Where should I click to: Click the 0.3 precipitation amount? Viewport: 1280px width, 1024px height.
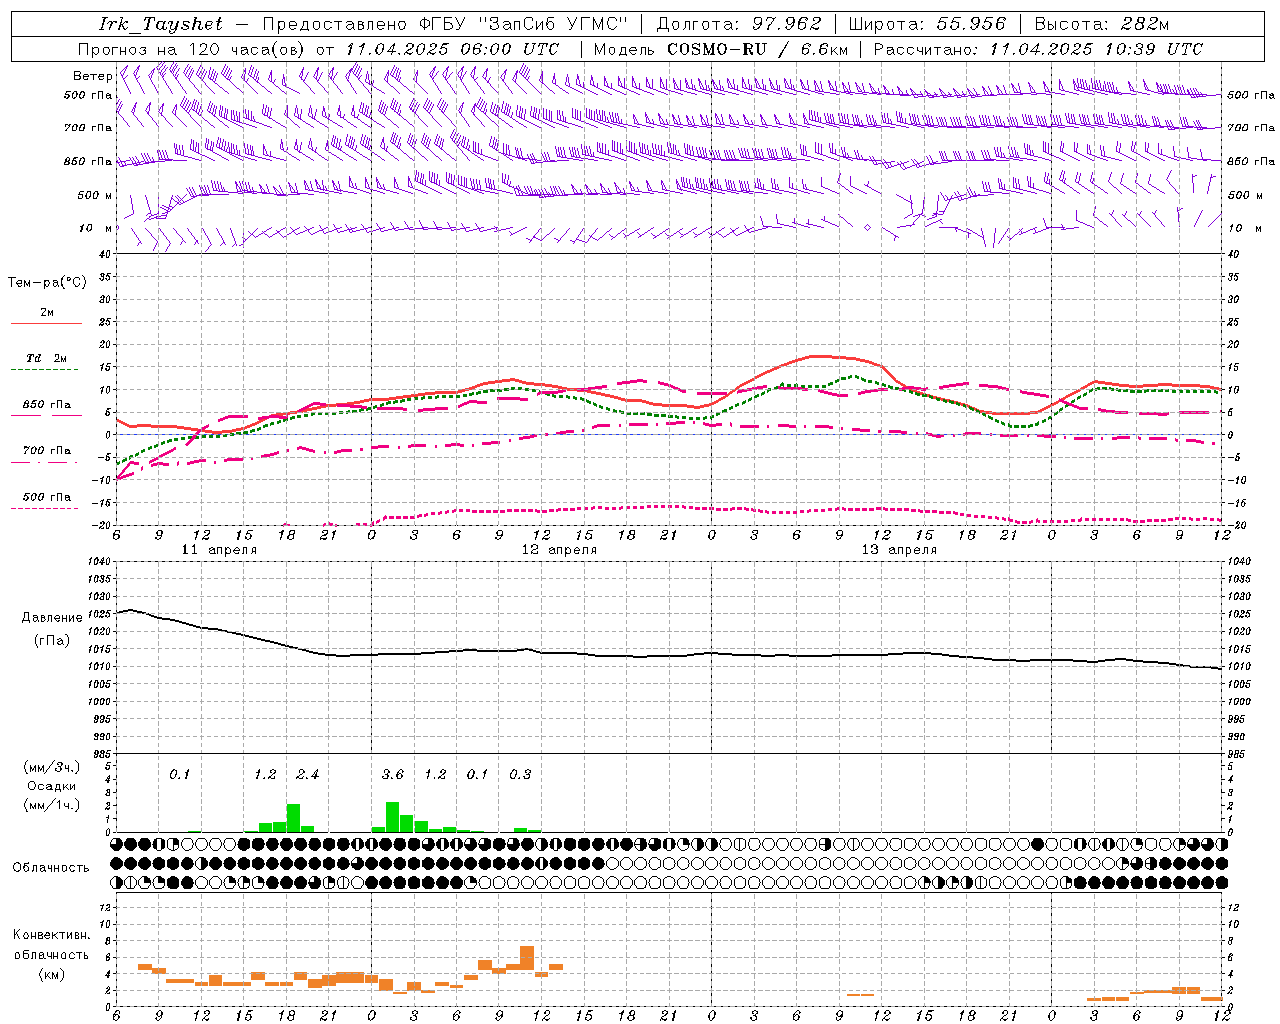pos(520,774)
